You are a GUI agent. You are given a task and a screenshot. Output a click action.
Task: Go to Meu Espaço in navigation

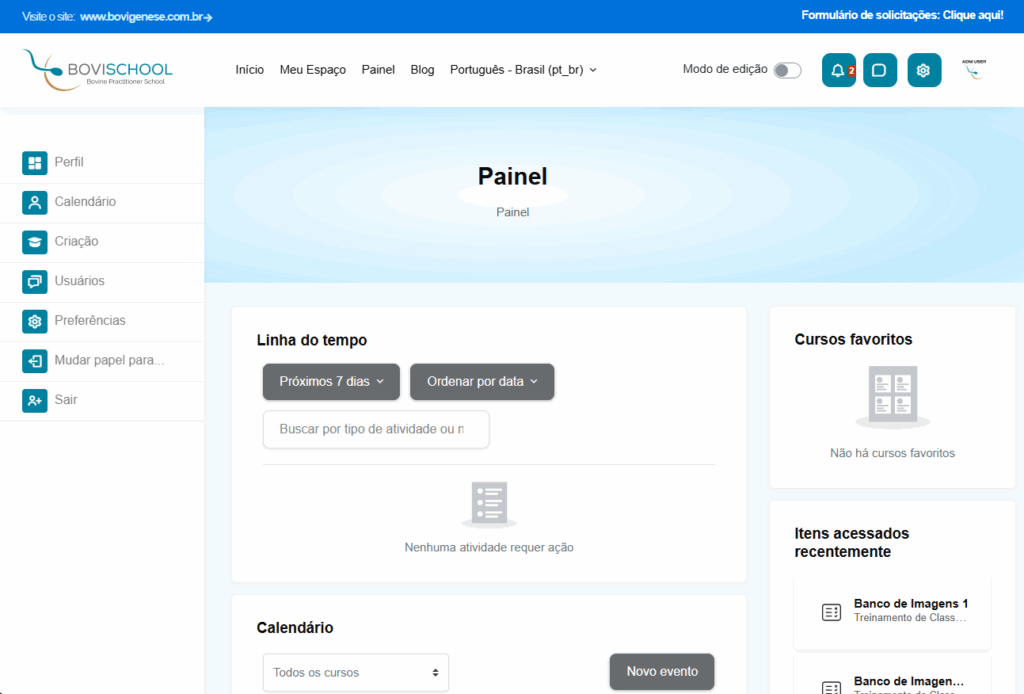(x=312, y=70)
